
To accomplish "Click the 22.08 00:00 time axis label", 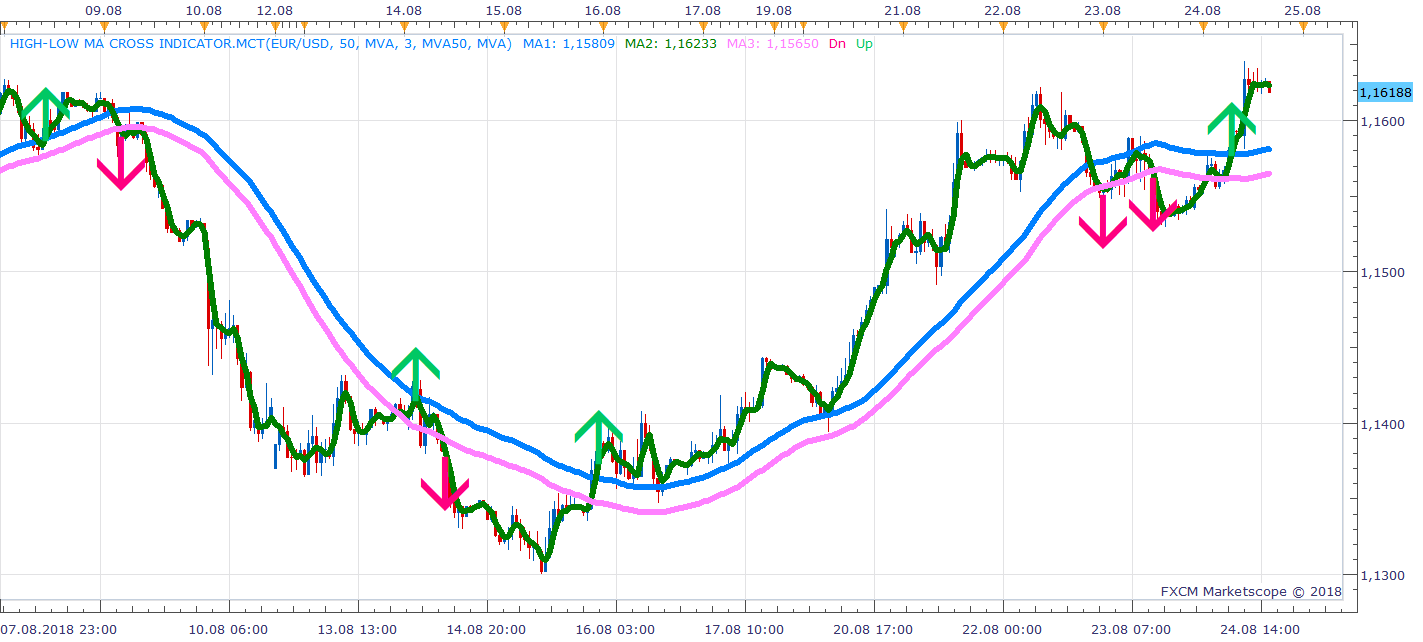I will point(1003,629).
